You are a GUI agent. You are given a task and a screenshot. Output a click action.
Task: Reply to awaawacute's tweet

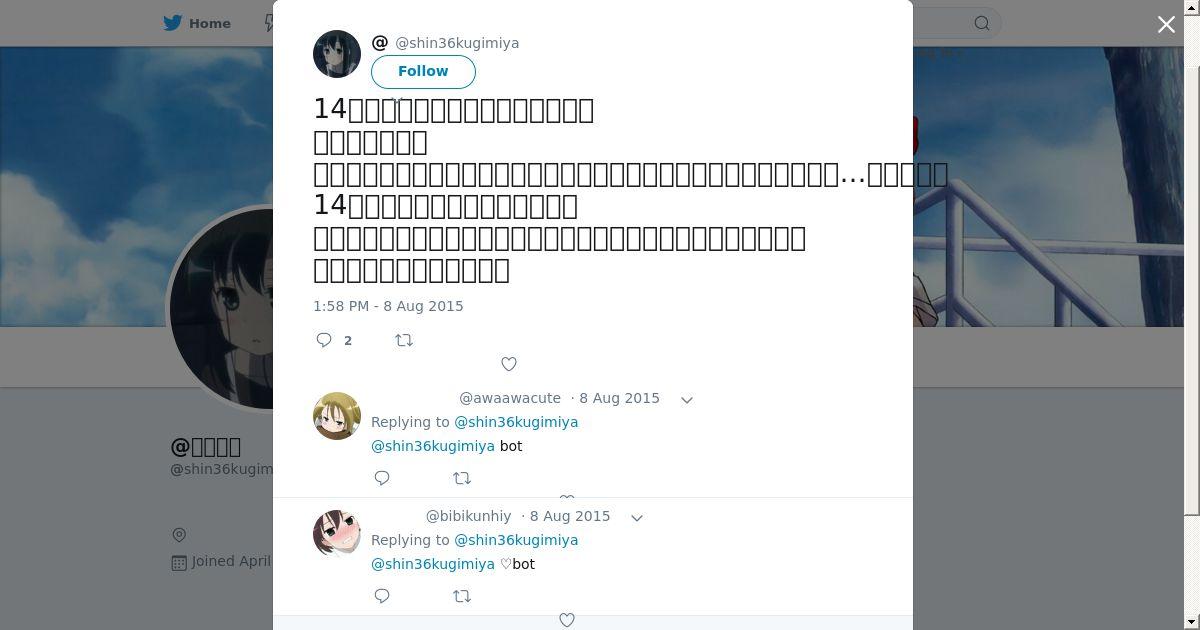coord(382,478)
